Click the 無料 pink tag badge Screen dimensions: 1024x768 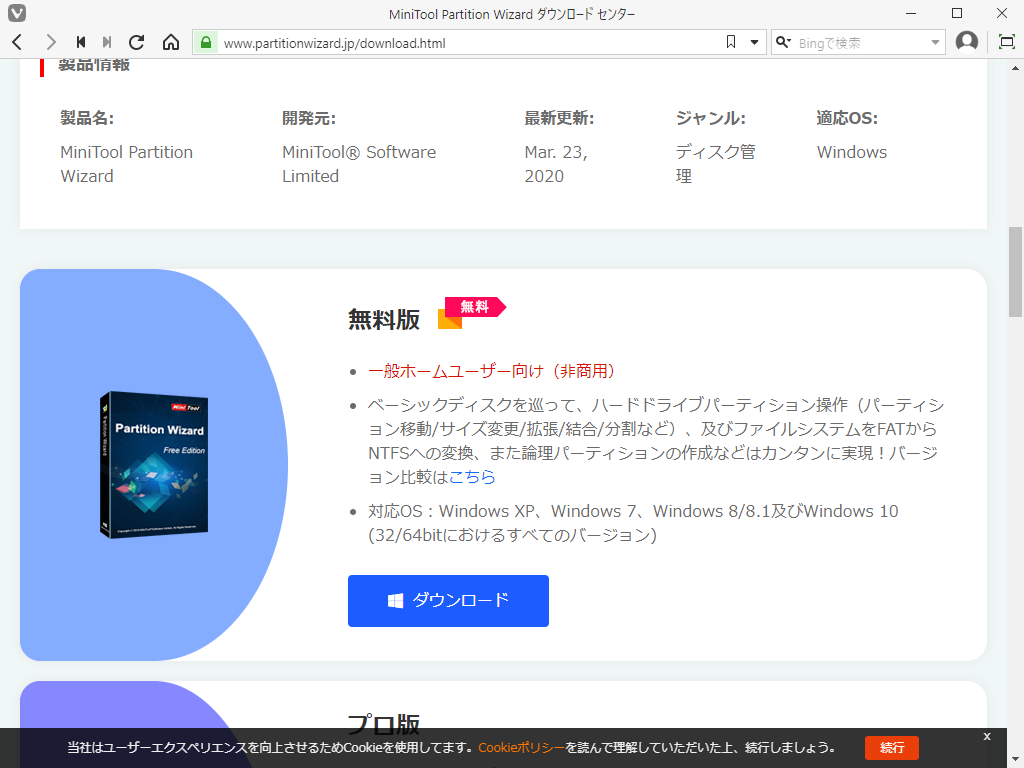(x=475, y=306)
